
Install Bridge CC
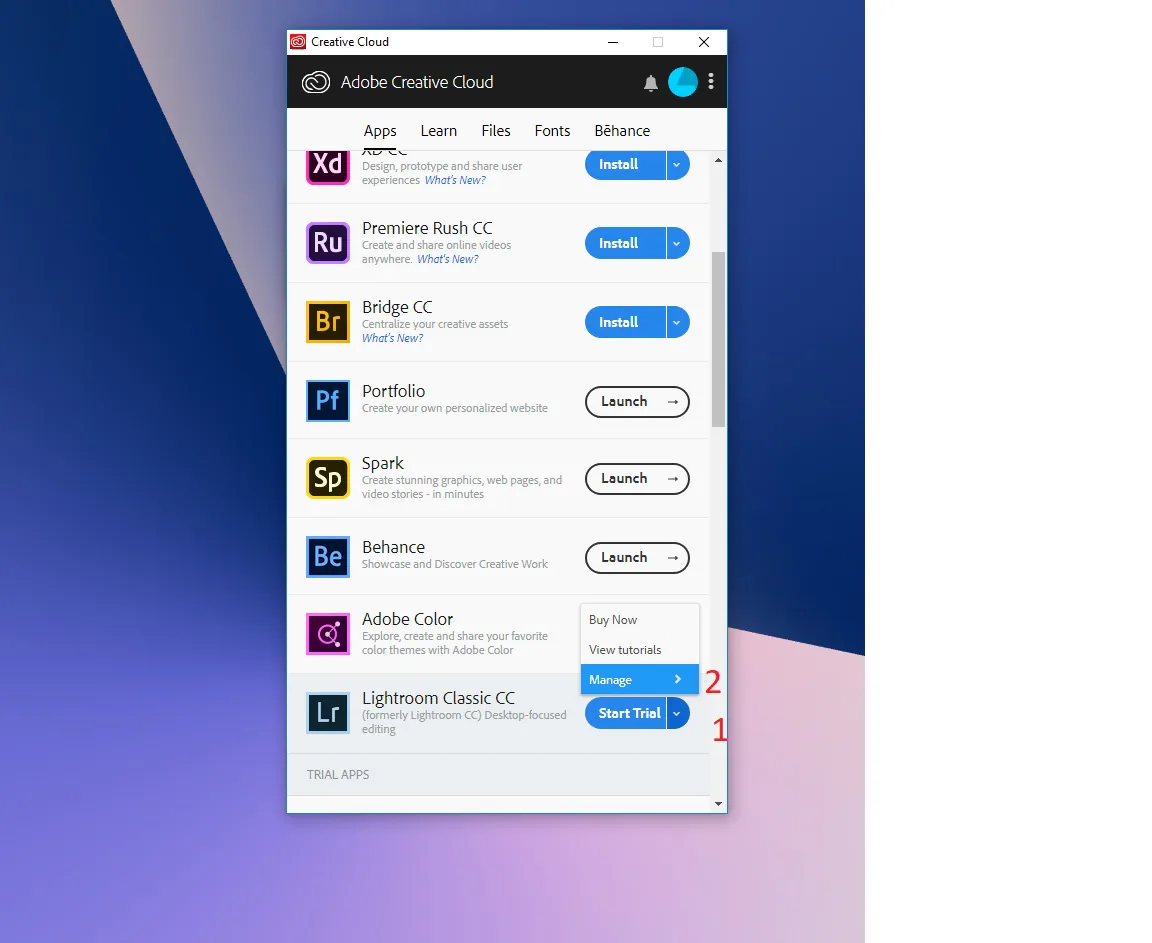(625, 322)
